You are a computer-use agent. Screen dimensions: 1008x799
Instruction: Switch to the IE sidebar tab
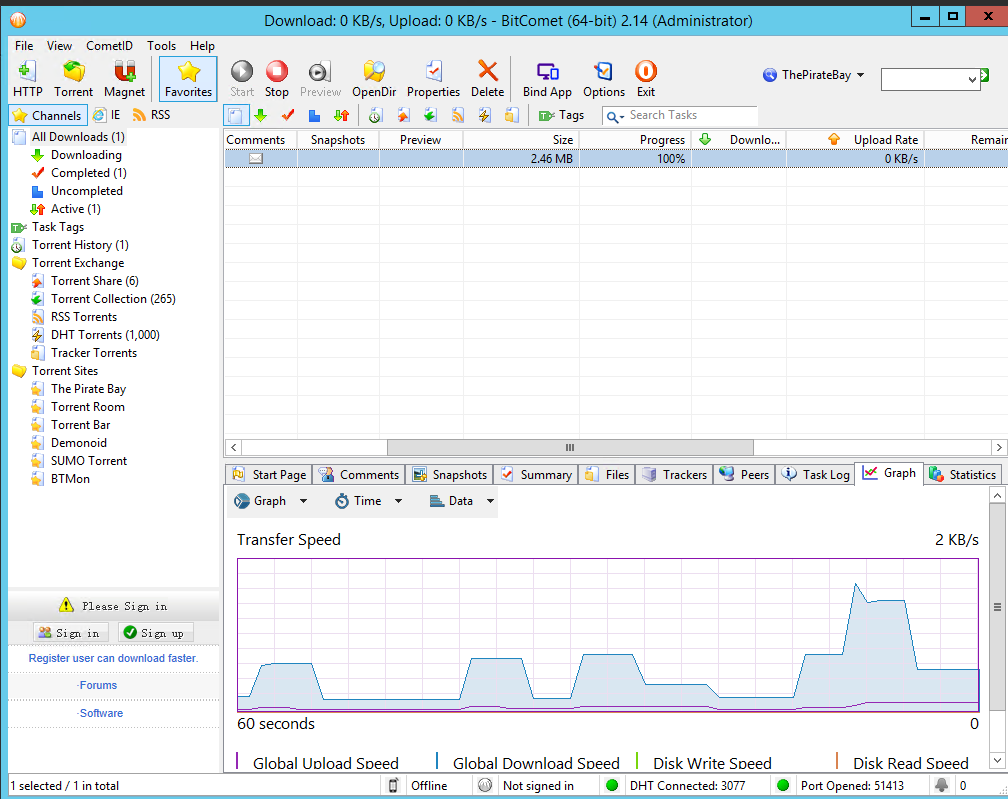coord(107,115)
